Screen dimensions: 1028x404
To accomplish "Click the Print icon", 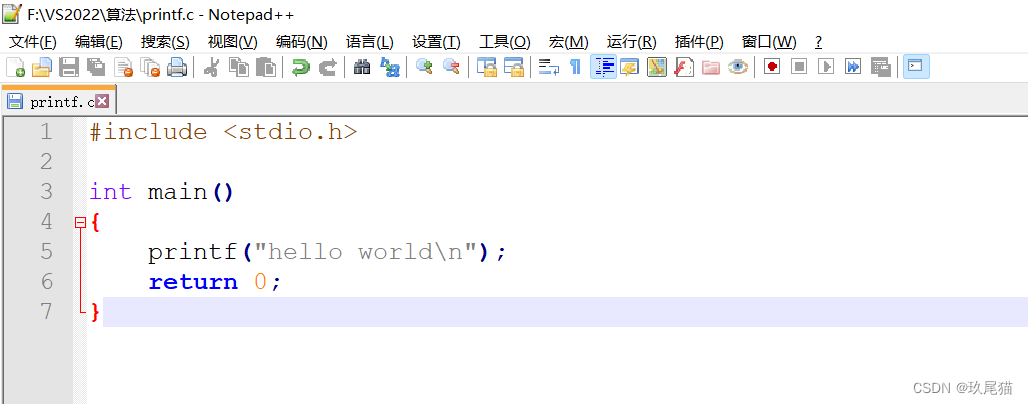I will click(177, 67).
